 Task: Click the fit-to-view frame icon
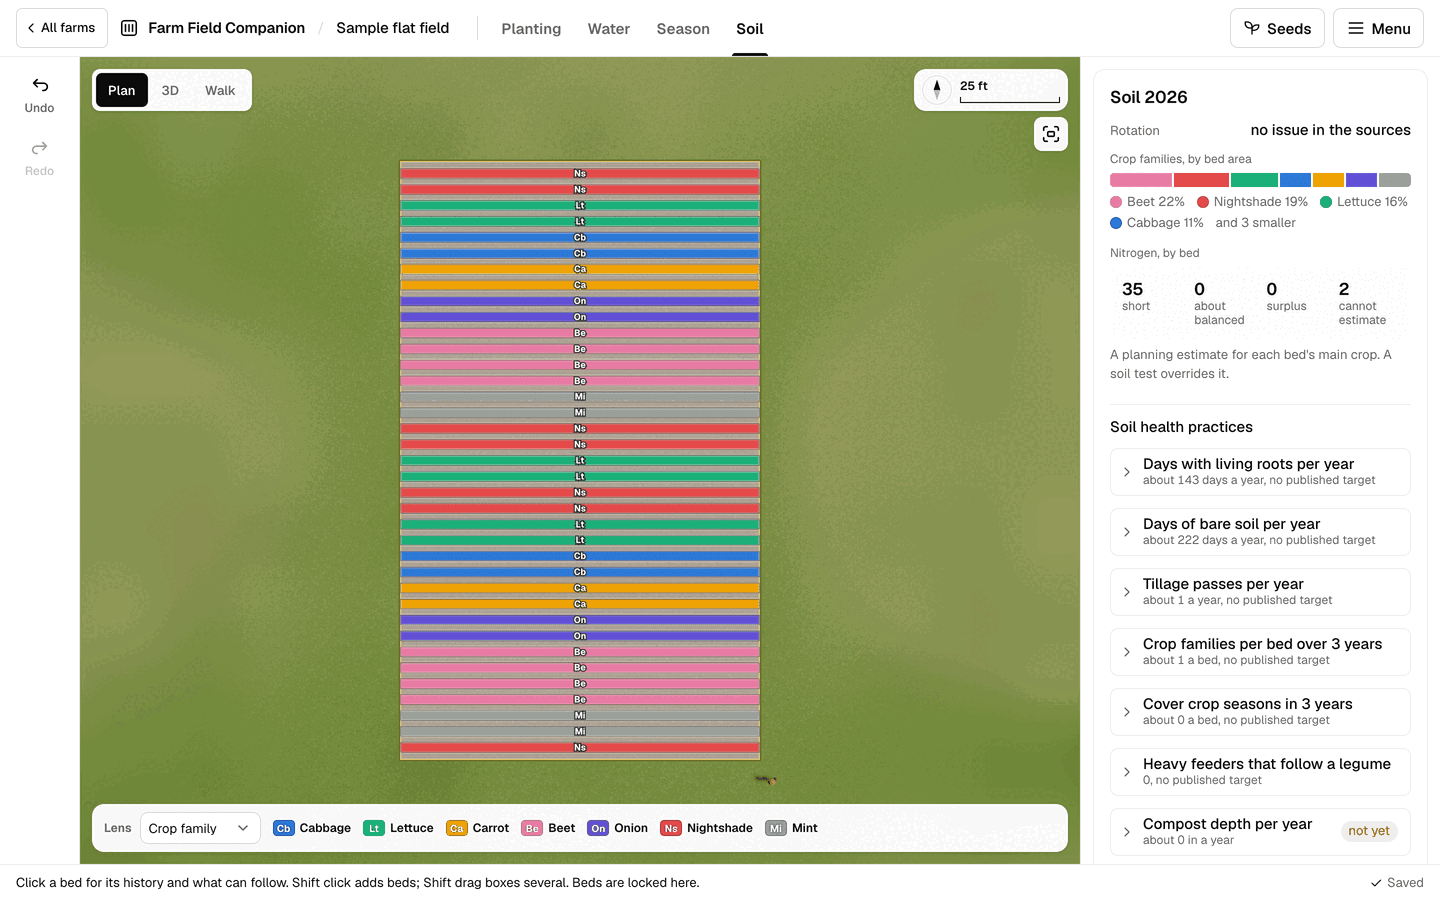(1051, 134)
